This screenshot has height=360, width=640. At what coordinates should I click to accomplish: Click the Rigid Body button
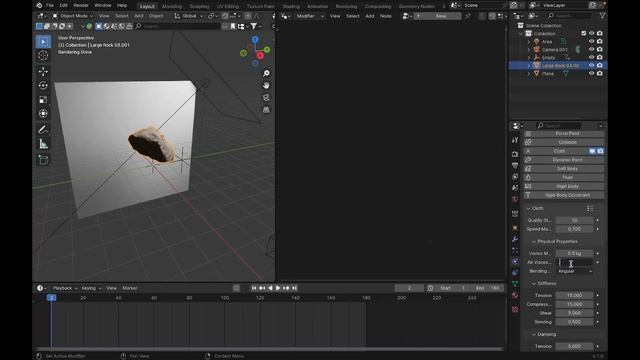pos(564,186)
